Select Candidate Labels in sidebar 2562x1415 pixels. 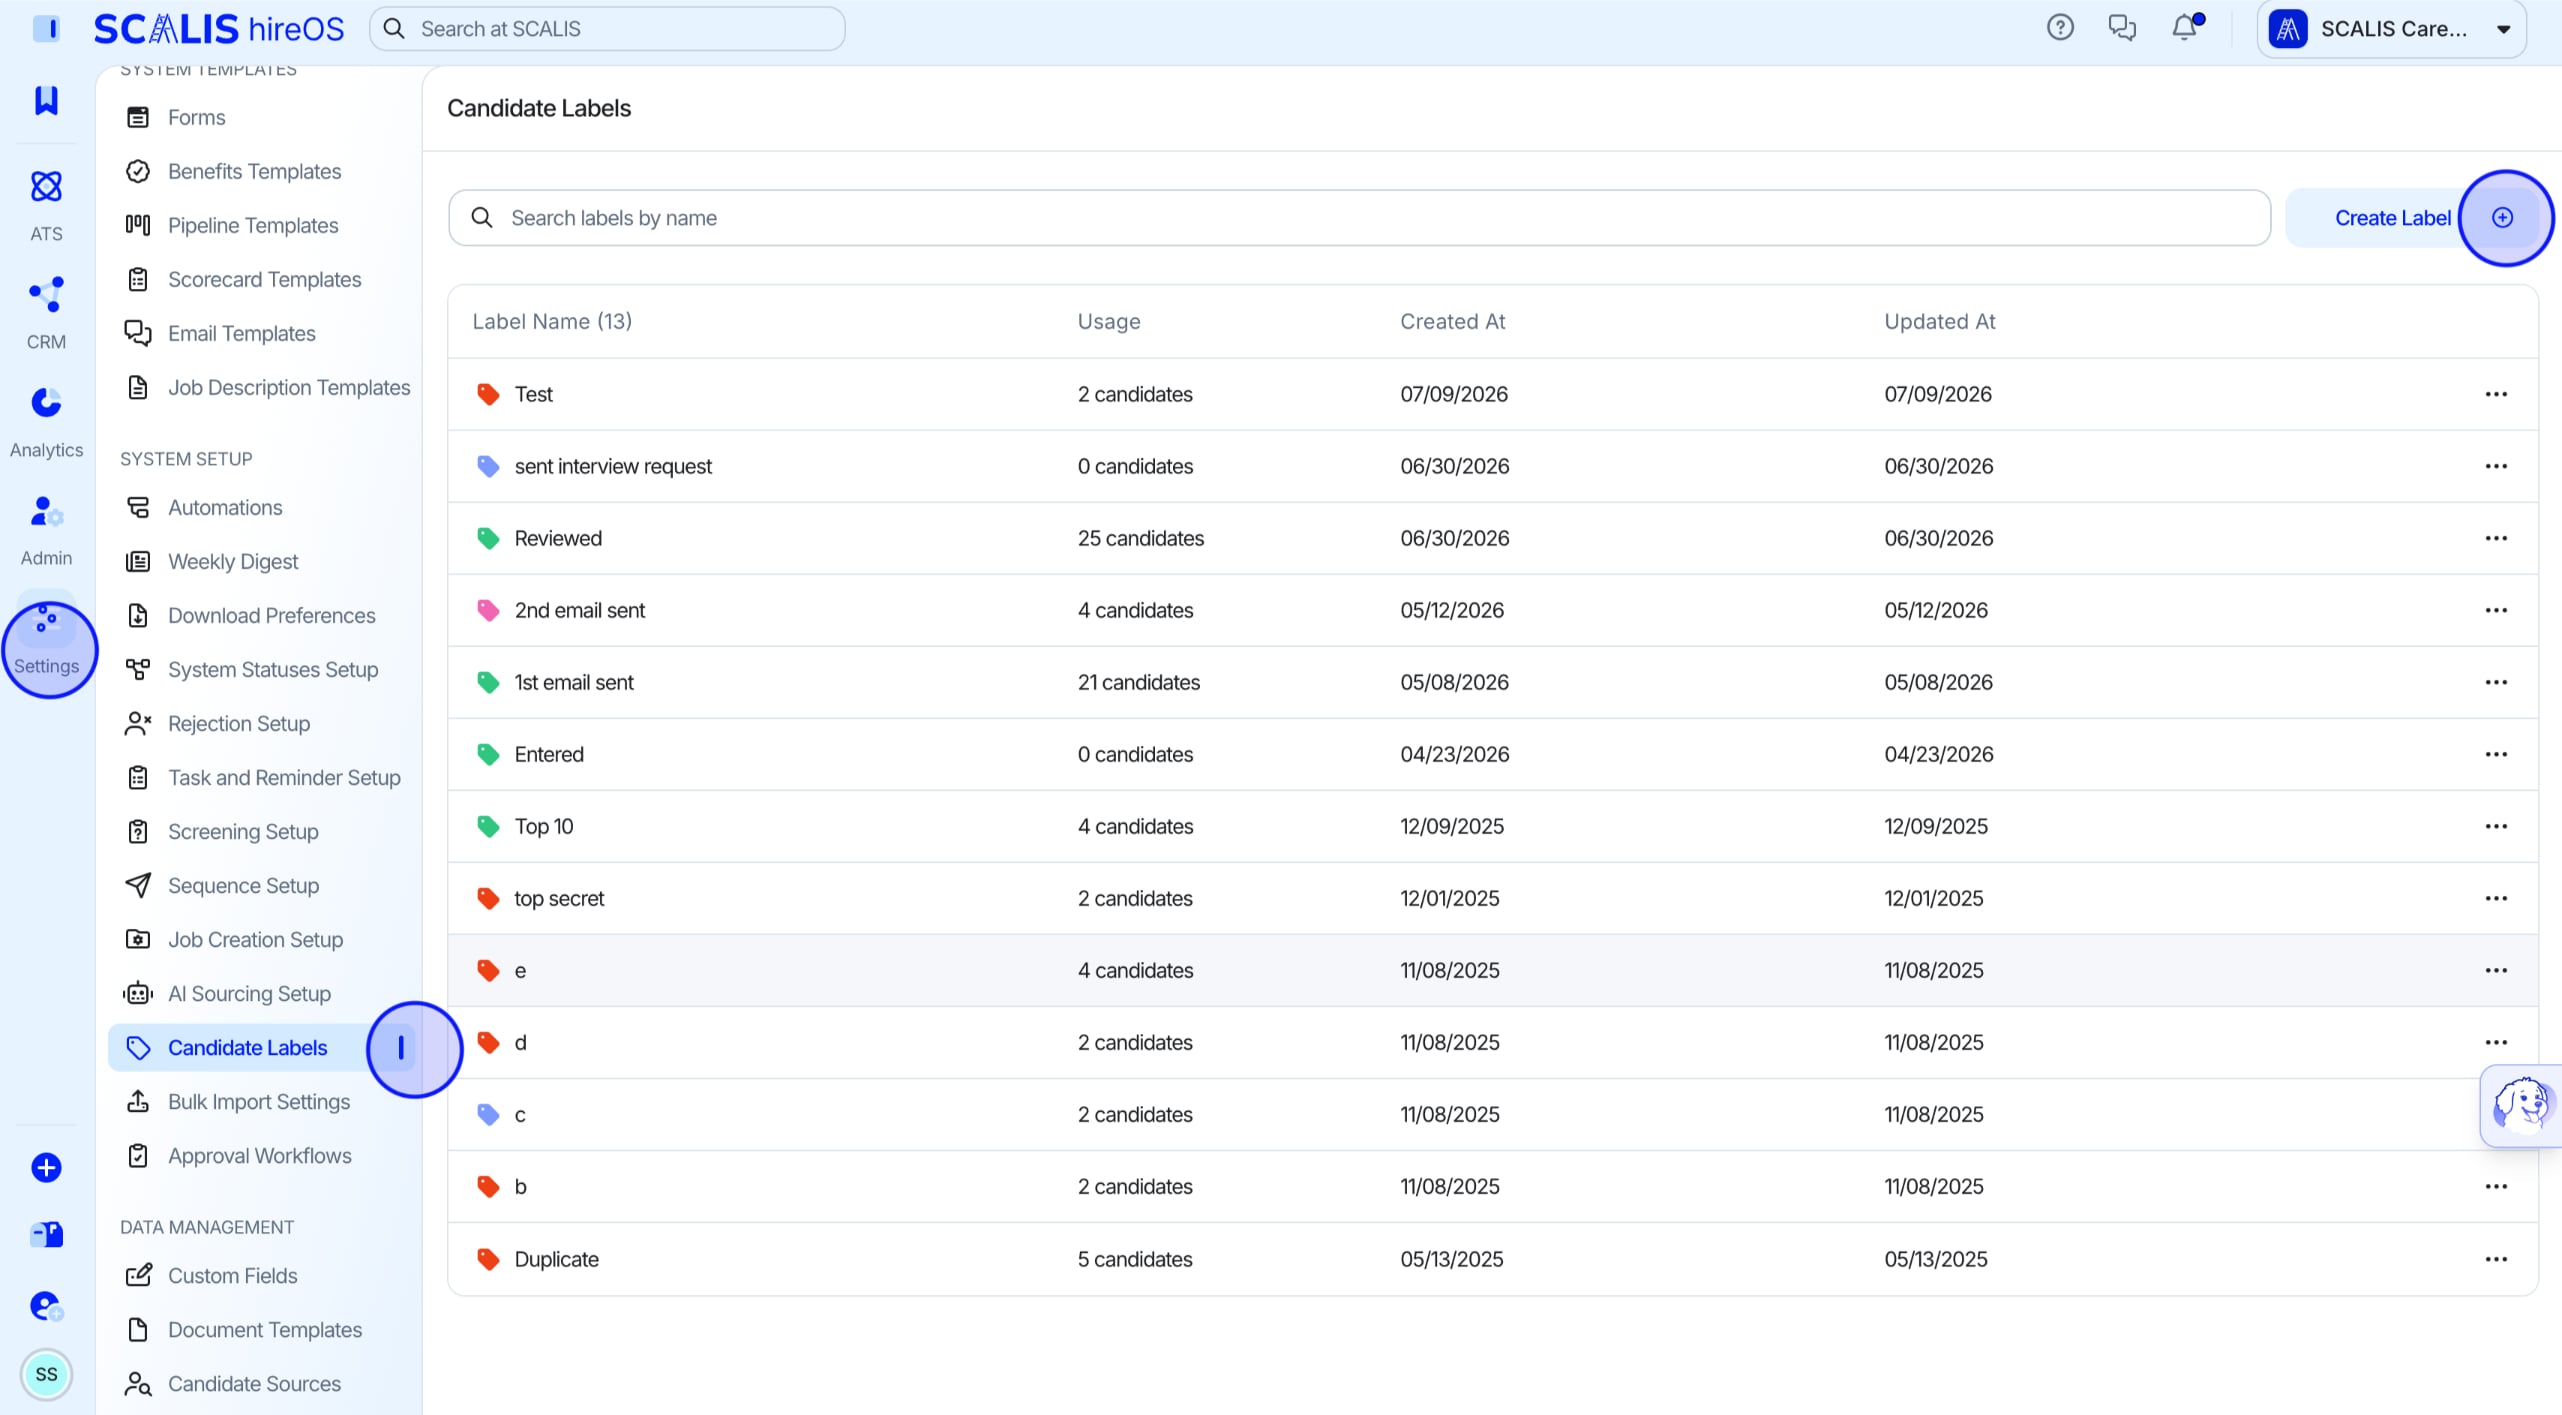(x=262, y=1047)
